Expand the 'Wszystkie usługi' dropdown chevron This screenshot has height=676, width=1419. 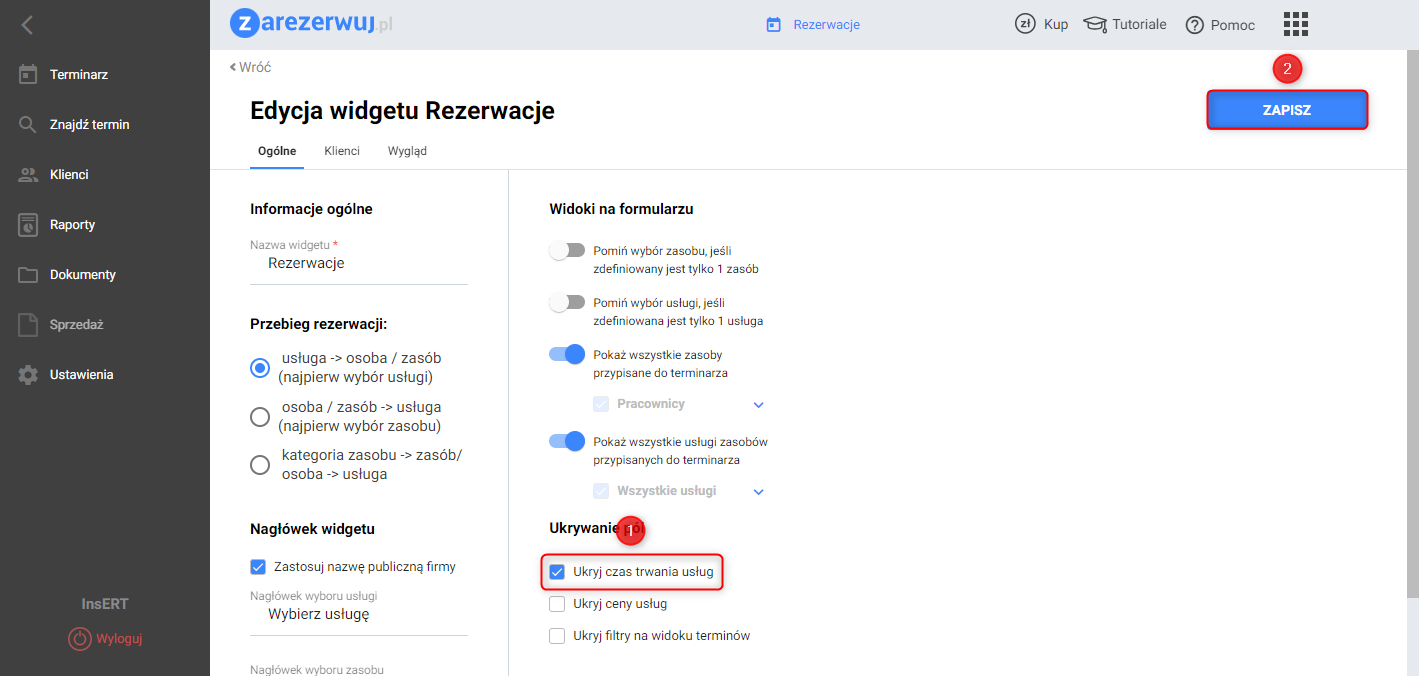tap(758, 492)
